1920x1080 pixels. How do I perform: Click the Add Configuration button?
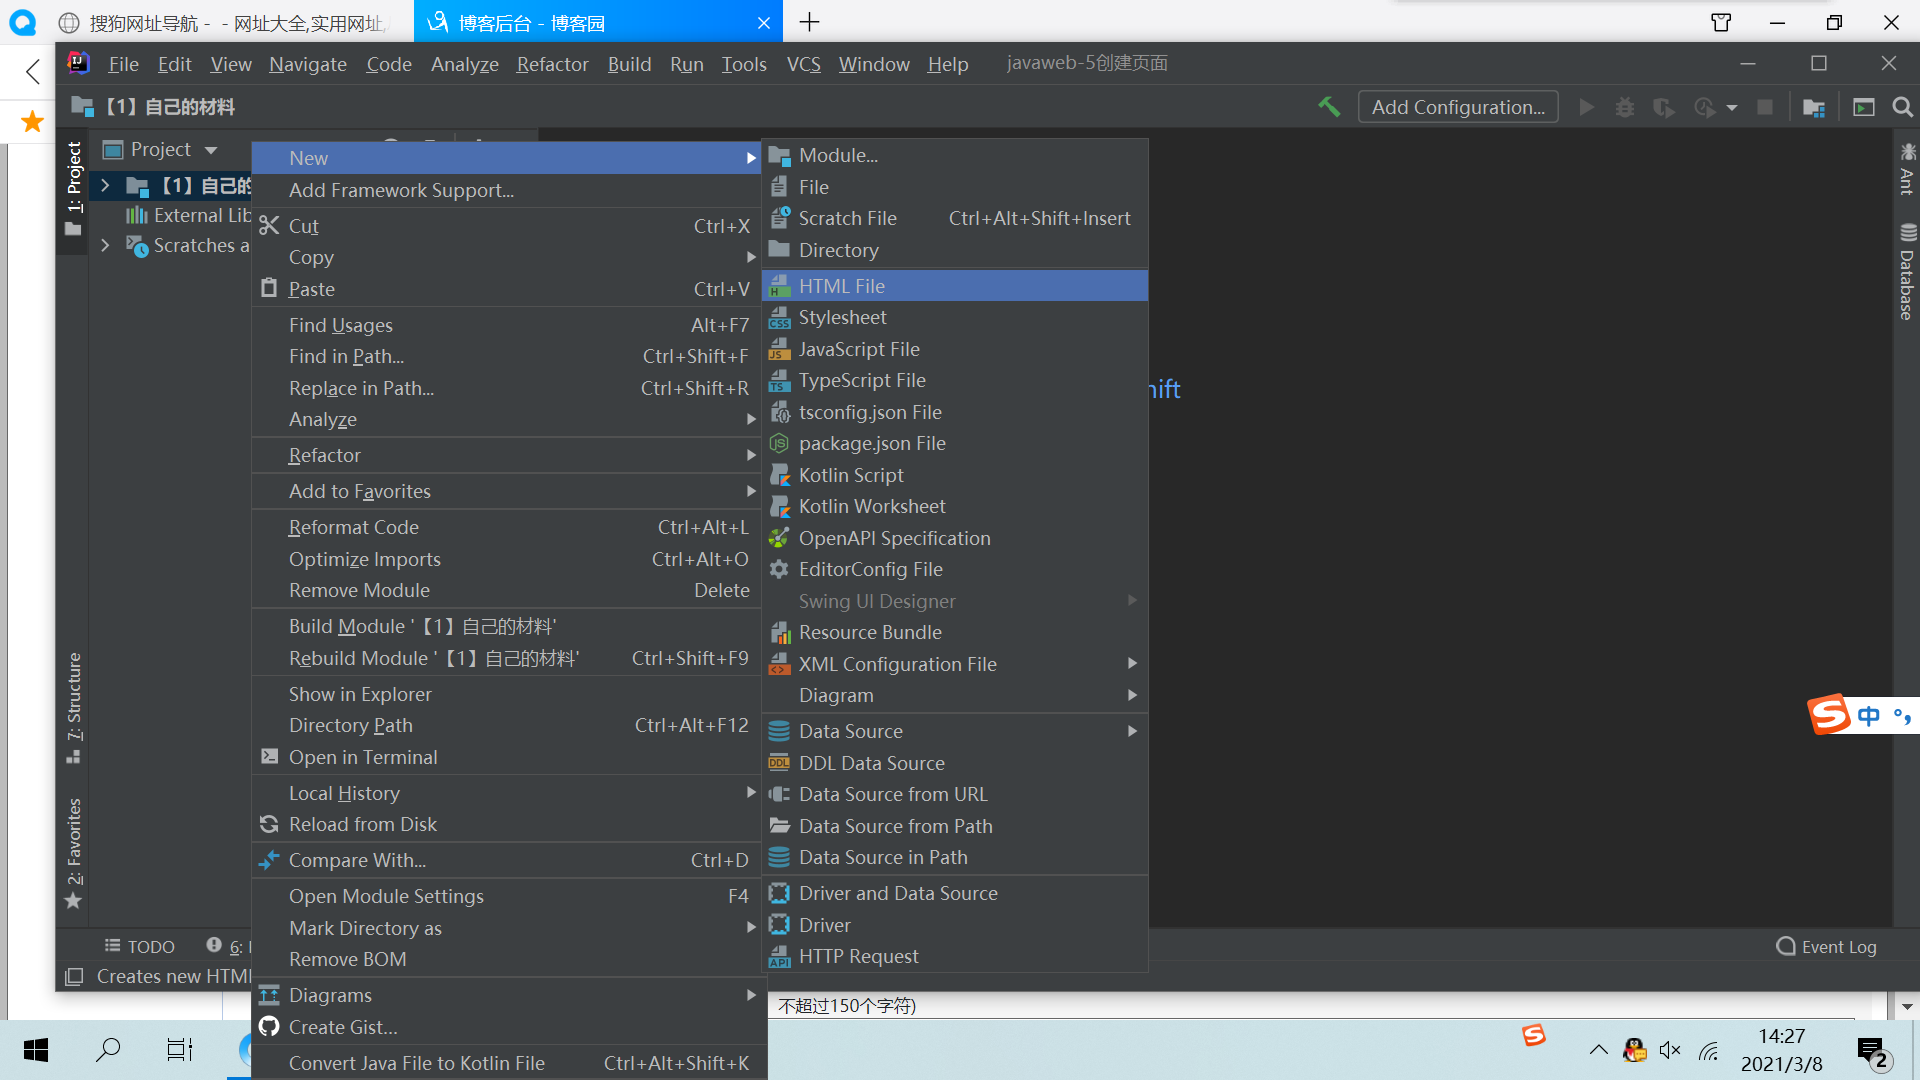(x=1457, y=107)
